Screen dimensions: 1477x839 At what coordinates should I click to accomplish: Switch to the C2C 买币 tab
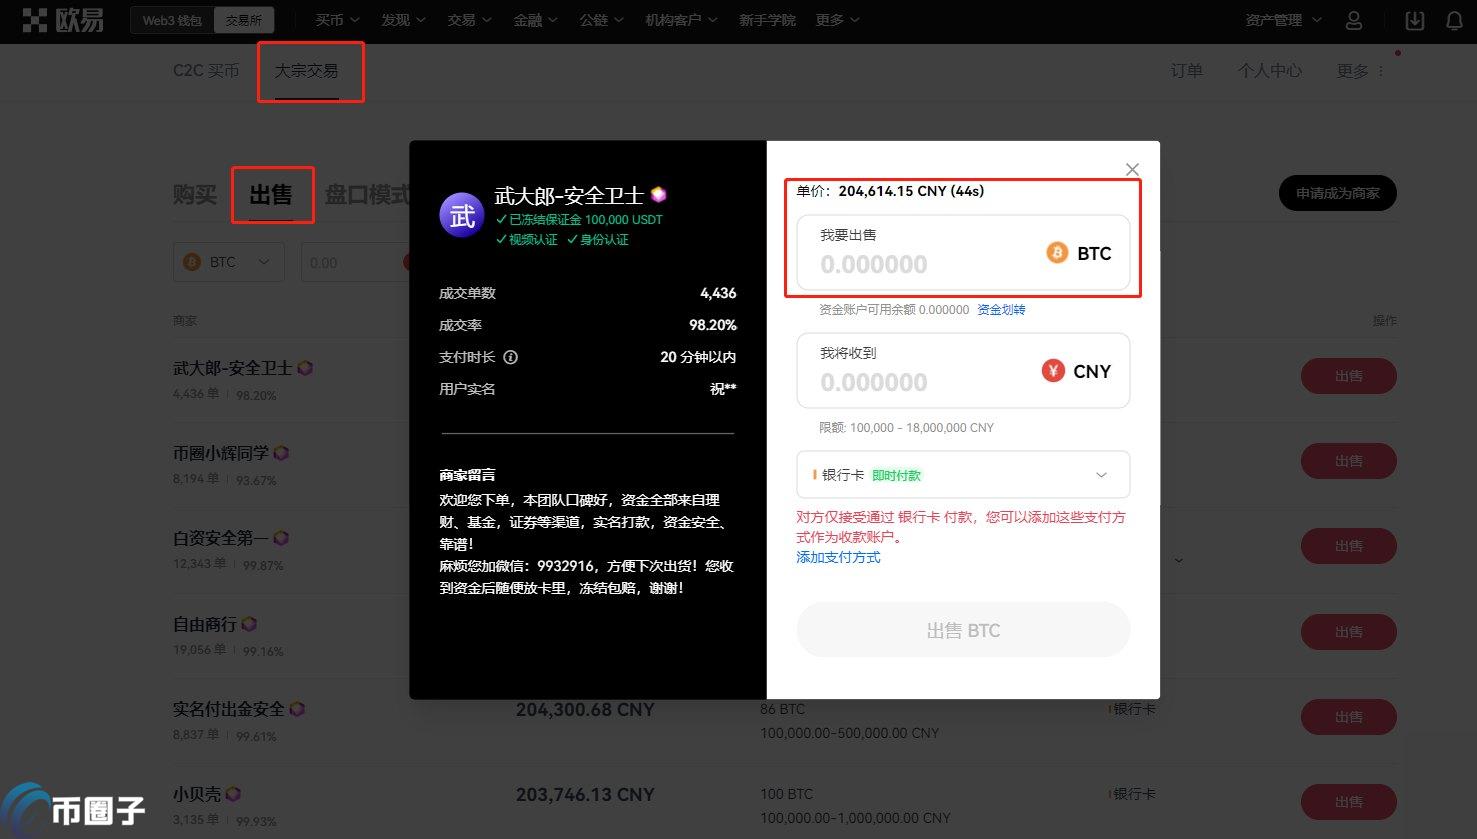point(206,71)
